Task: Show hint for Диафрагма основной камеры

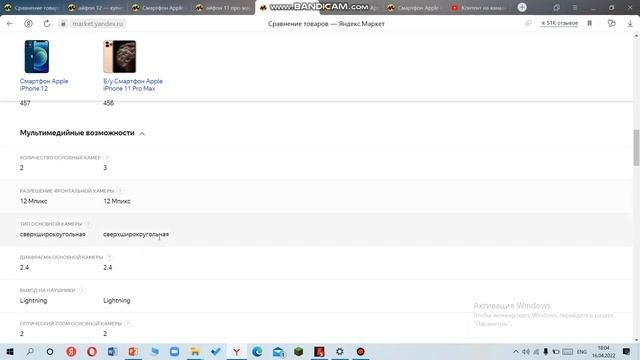Action: (109, 257)
